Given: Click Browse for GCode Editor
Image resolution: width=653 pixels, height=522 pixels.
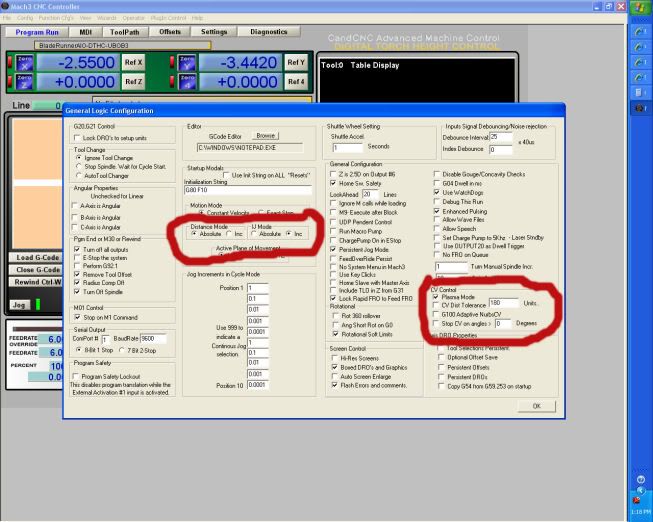Looking at the screenshot, I should pos(265,135).
